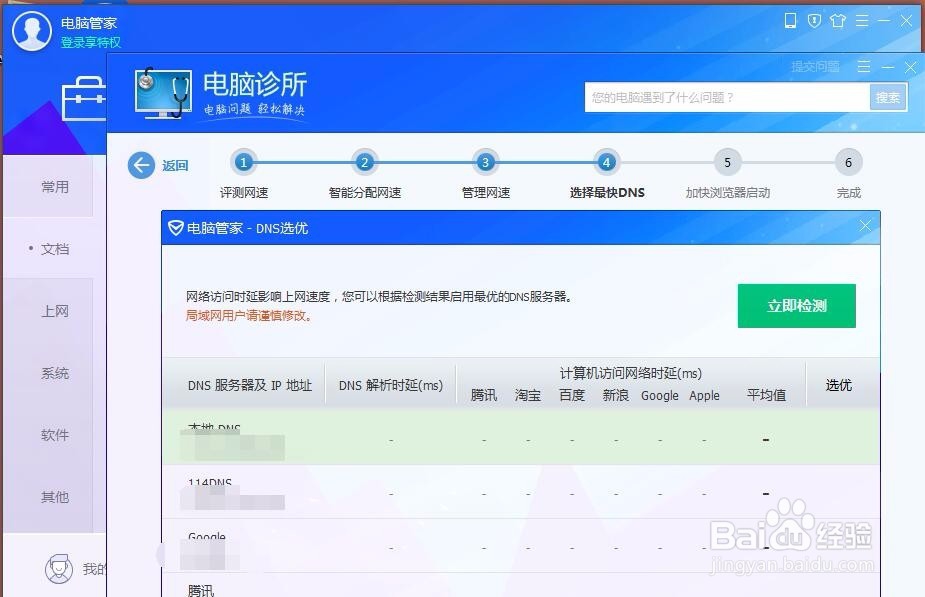Select the 软件 category
Image resolution: width=925 pixels, height=597 pixels.
(54, 435)
